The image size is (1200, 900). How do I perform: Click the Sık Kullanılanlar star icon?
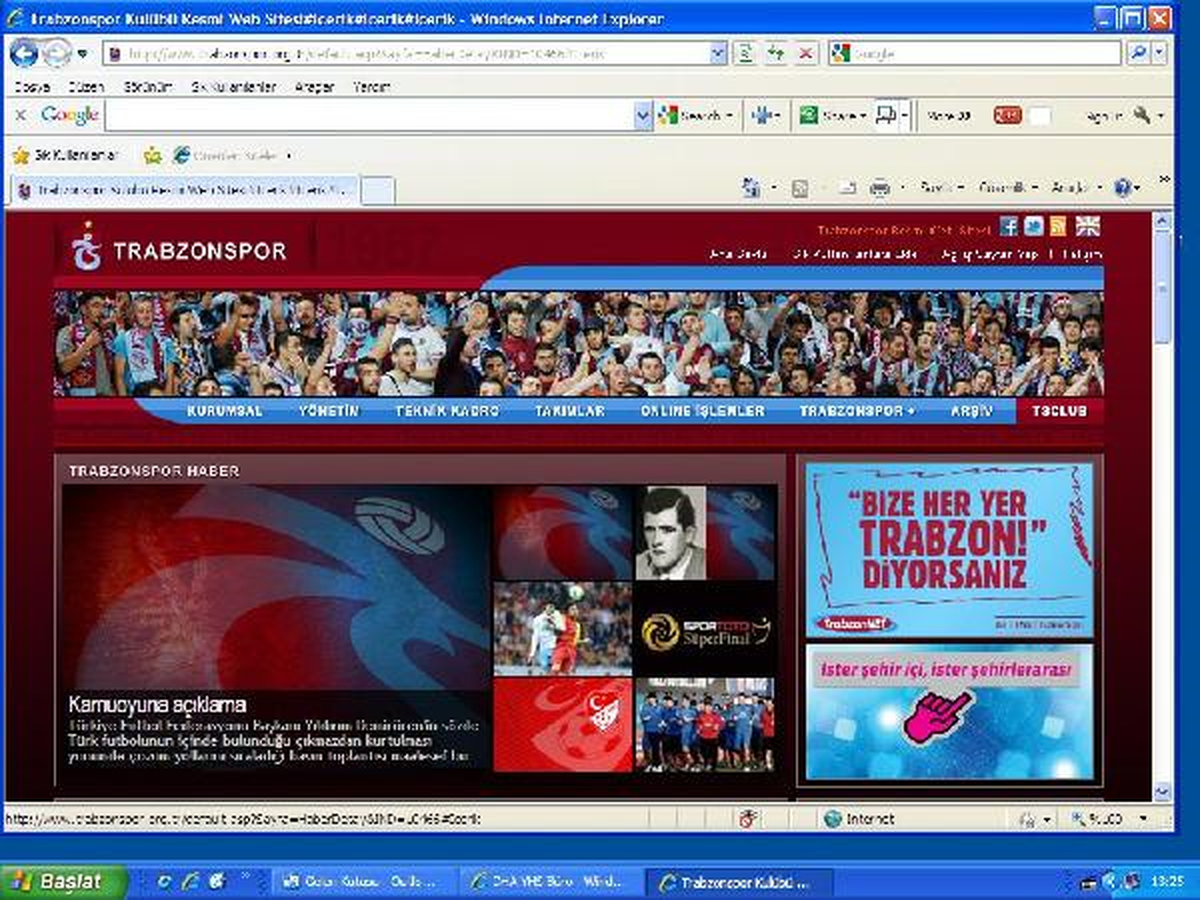point(21,155)
